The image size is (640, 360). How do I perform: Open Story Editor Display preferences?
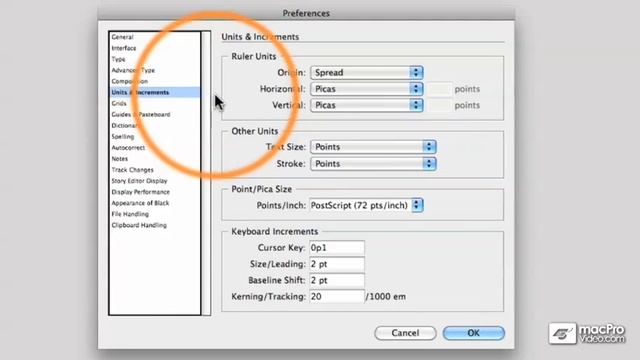pos(155,180)
